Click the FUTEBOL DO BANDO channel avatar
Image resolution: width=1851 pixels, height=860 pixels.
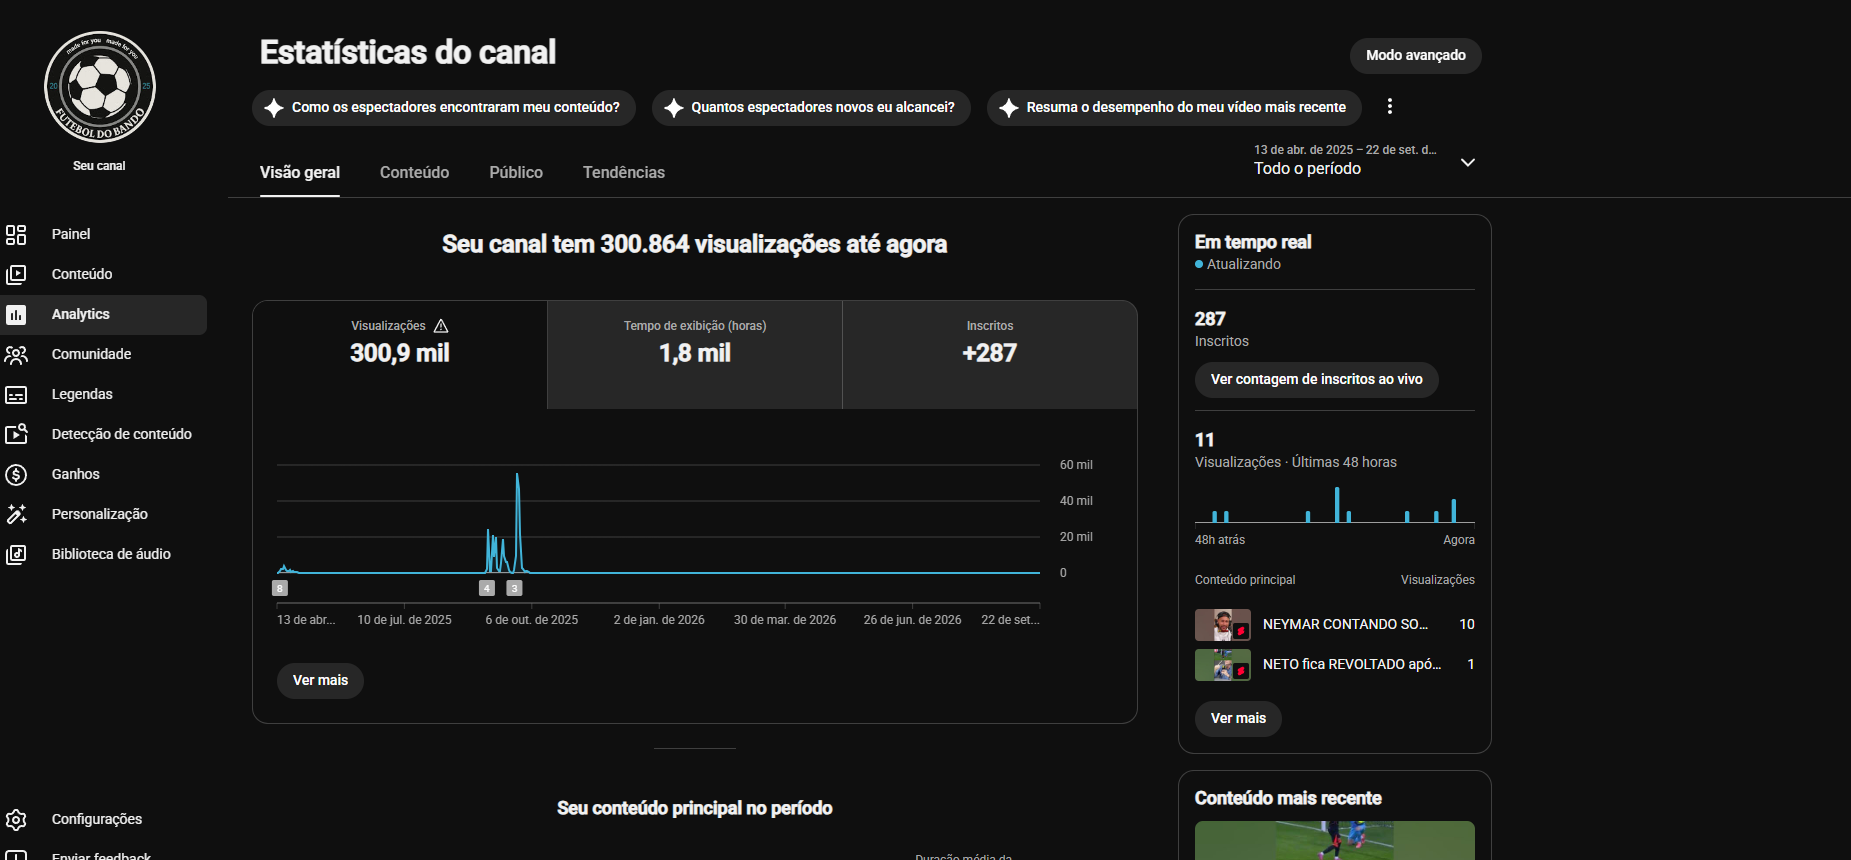[x=100, y=87]
